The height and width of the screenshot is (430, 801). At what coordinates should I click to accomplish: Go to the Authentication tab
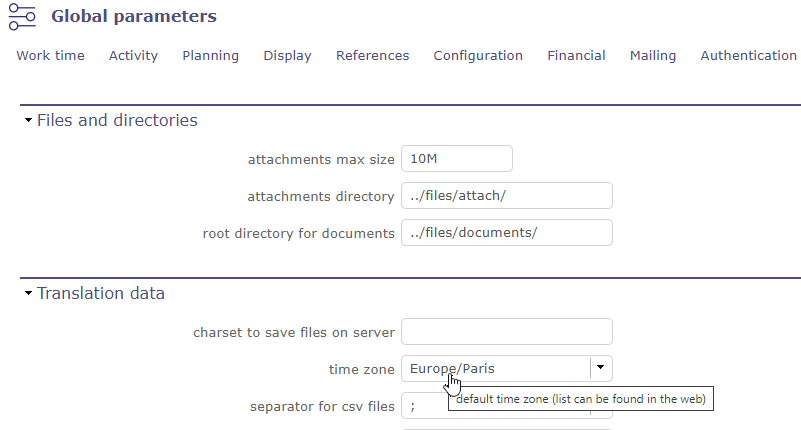pos(748,56)
